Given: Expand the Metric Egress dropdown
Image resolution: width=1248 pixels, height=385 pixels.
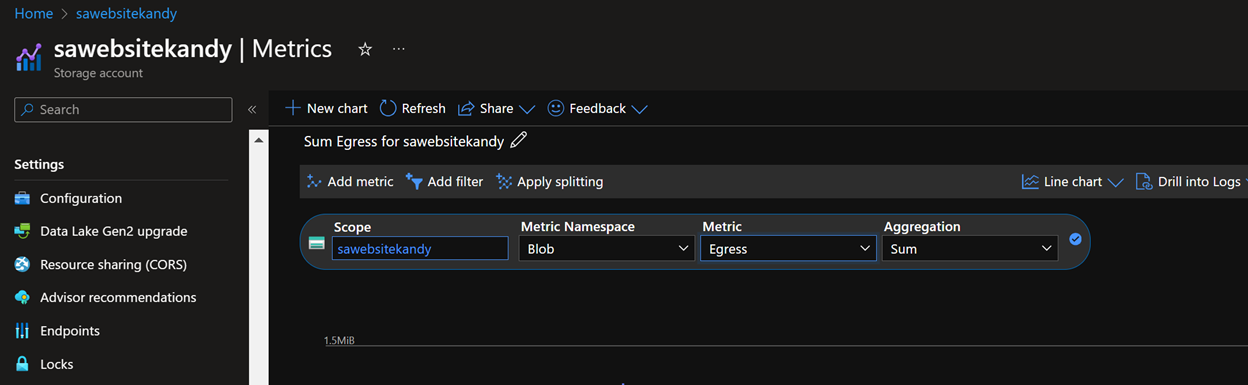Looking at the screenshot, I should (788, 248).
